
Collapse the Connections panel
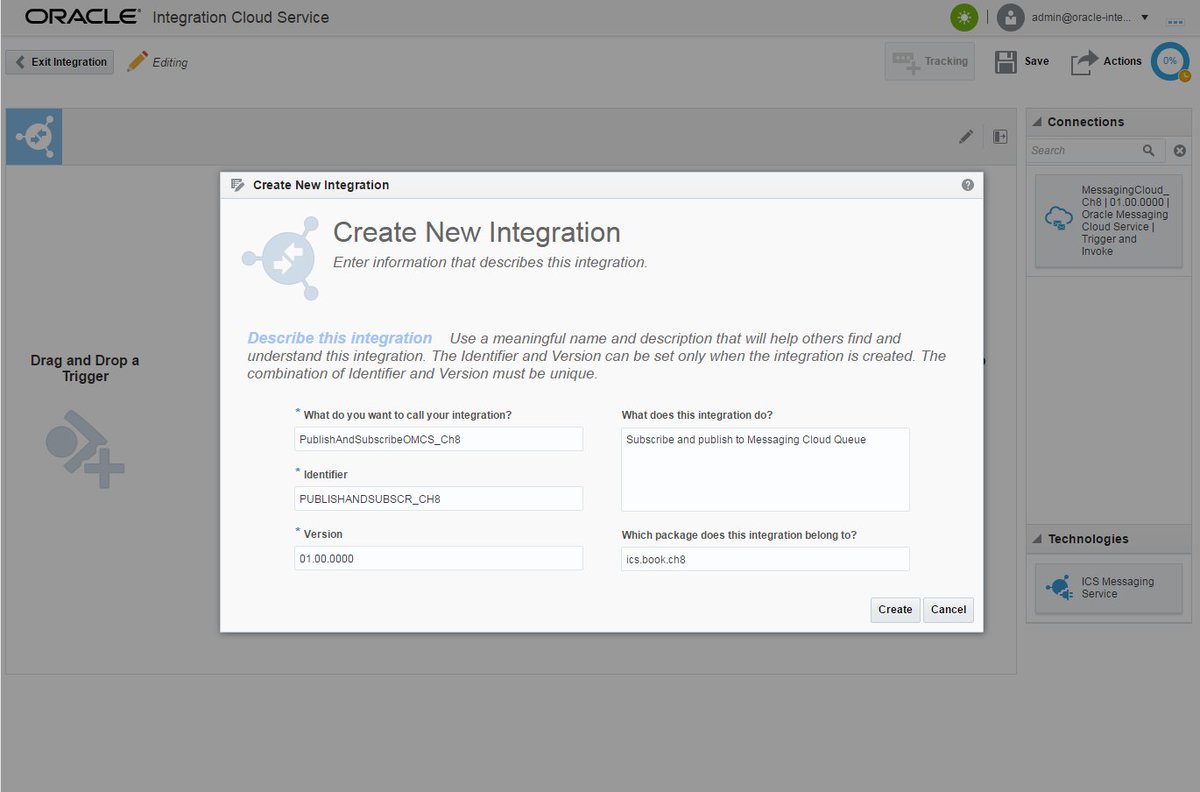point(1037,122)
